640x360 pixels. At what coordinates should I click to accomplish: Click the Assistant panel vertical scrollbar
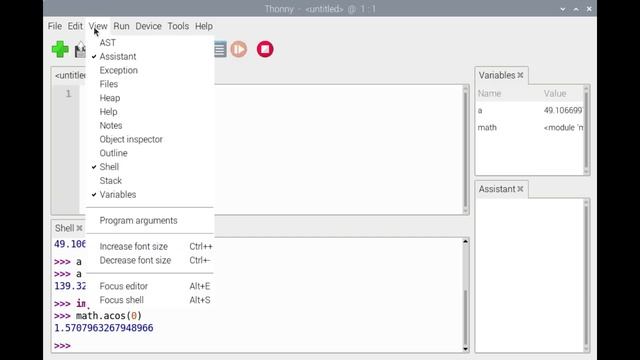(587, 276)
